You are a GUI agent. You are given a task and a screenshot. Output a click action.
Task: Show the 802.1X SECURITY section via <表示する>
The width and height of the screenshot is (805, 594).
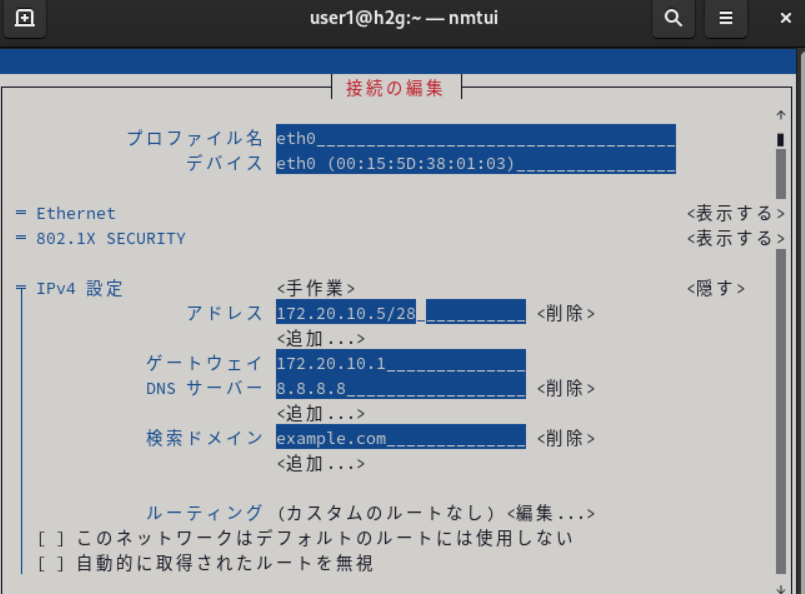[x=736, y=238]
